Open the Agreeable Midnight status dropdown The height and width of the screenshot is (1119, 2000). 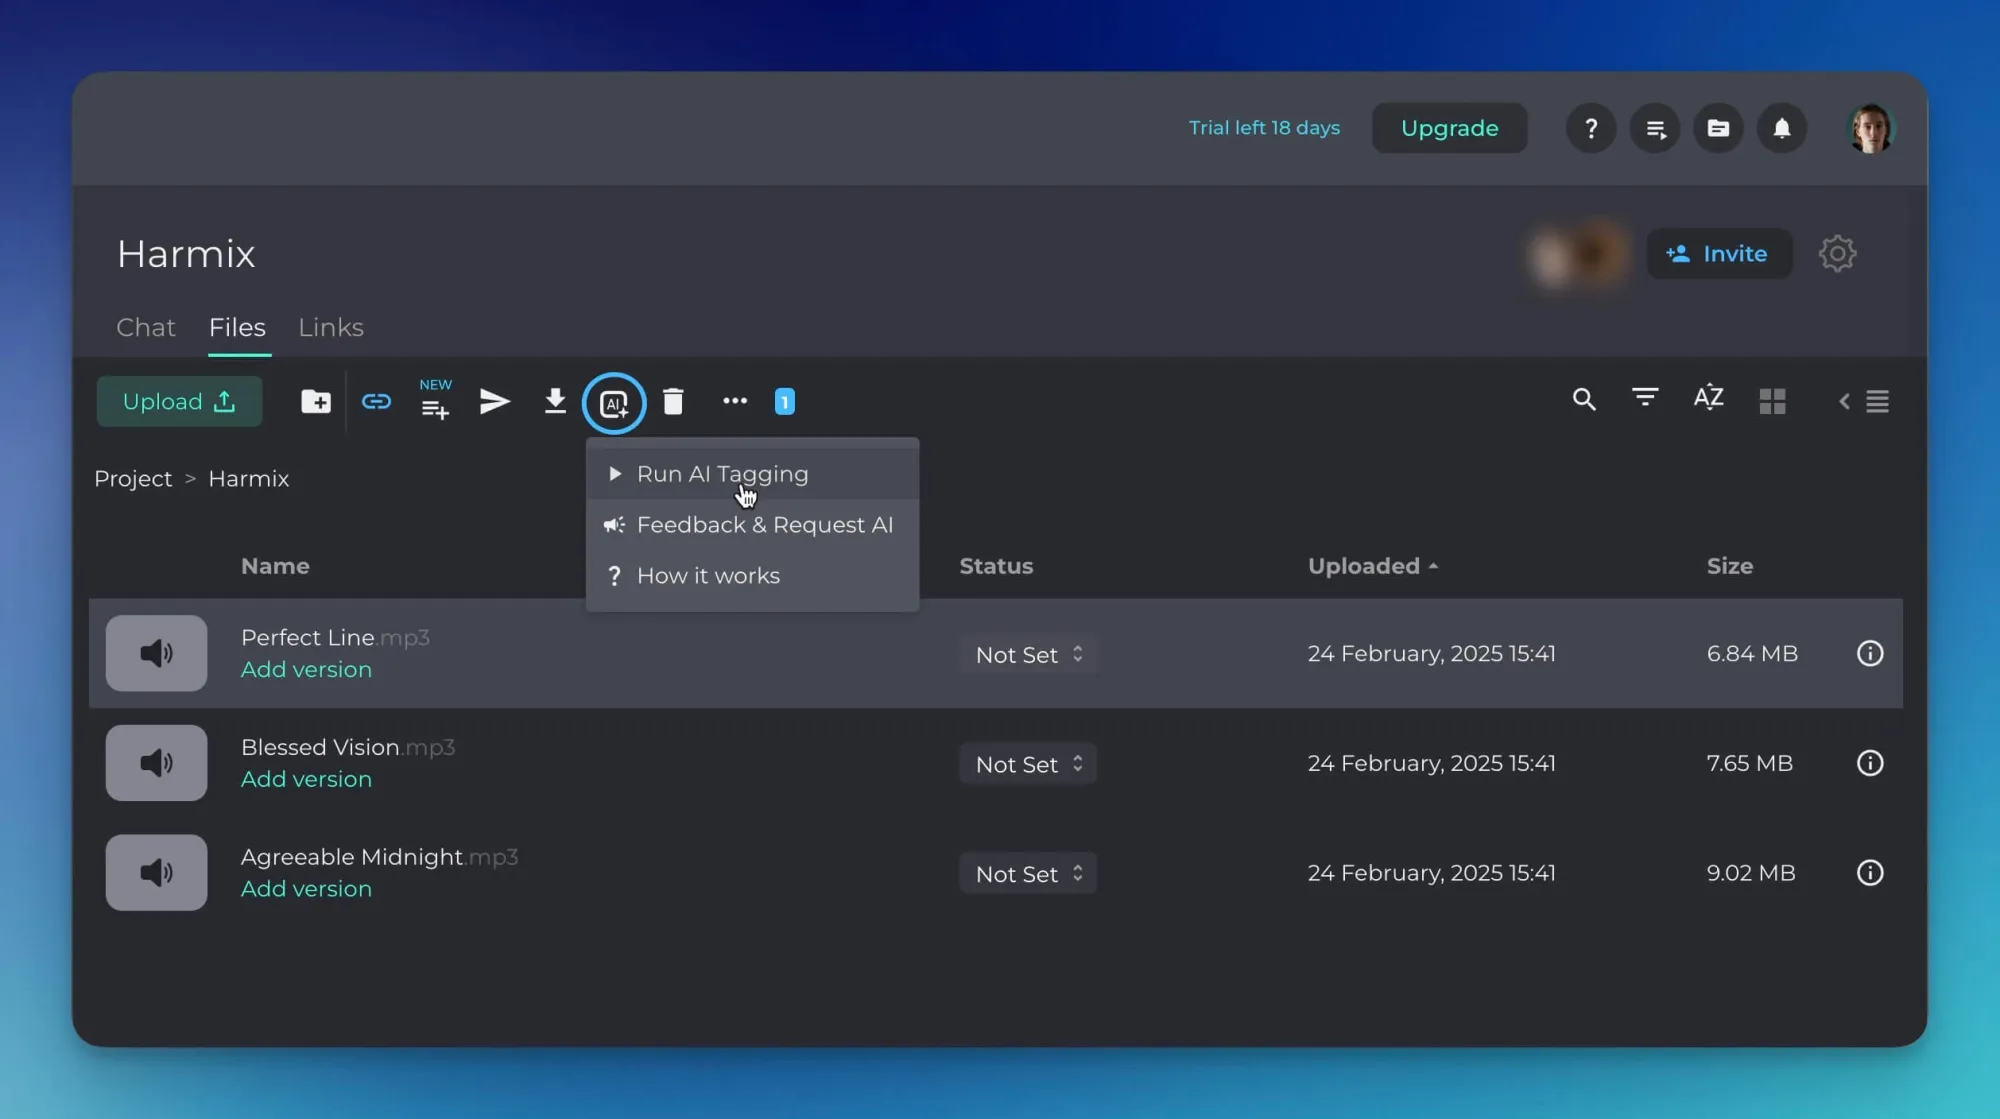click(x=1028, y=874)
